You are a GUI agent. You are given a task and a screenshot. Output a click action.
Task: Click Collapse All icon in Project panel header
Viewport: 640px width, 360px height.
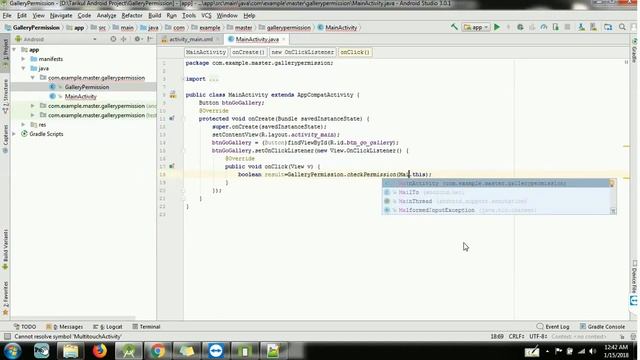pyautogui.click(x=123, y=39)
